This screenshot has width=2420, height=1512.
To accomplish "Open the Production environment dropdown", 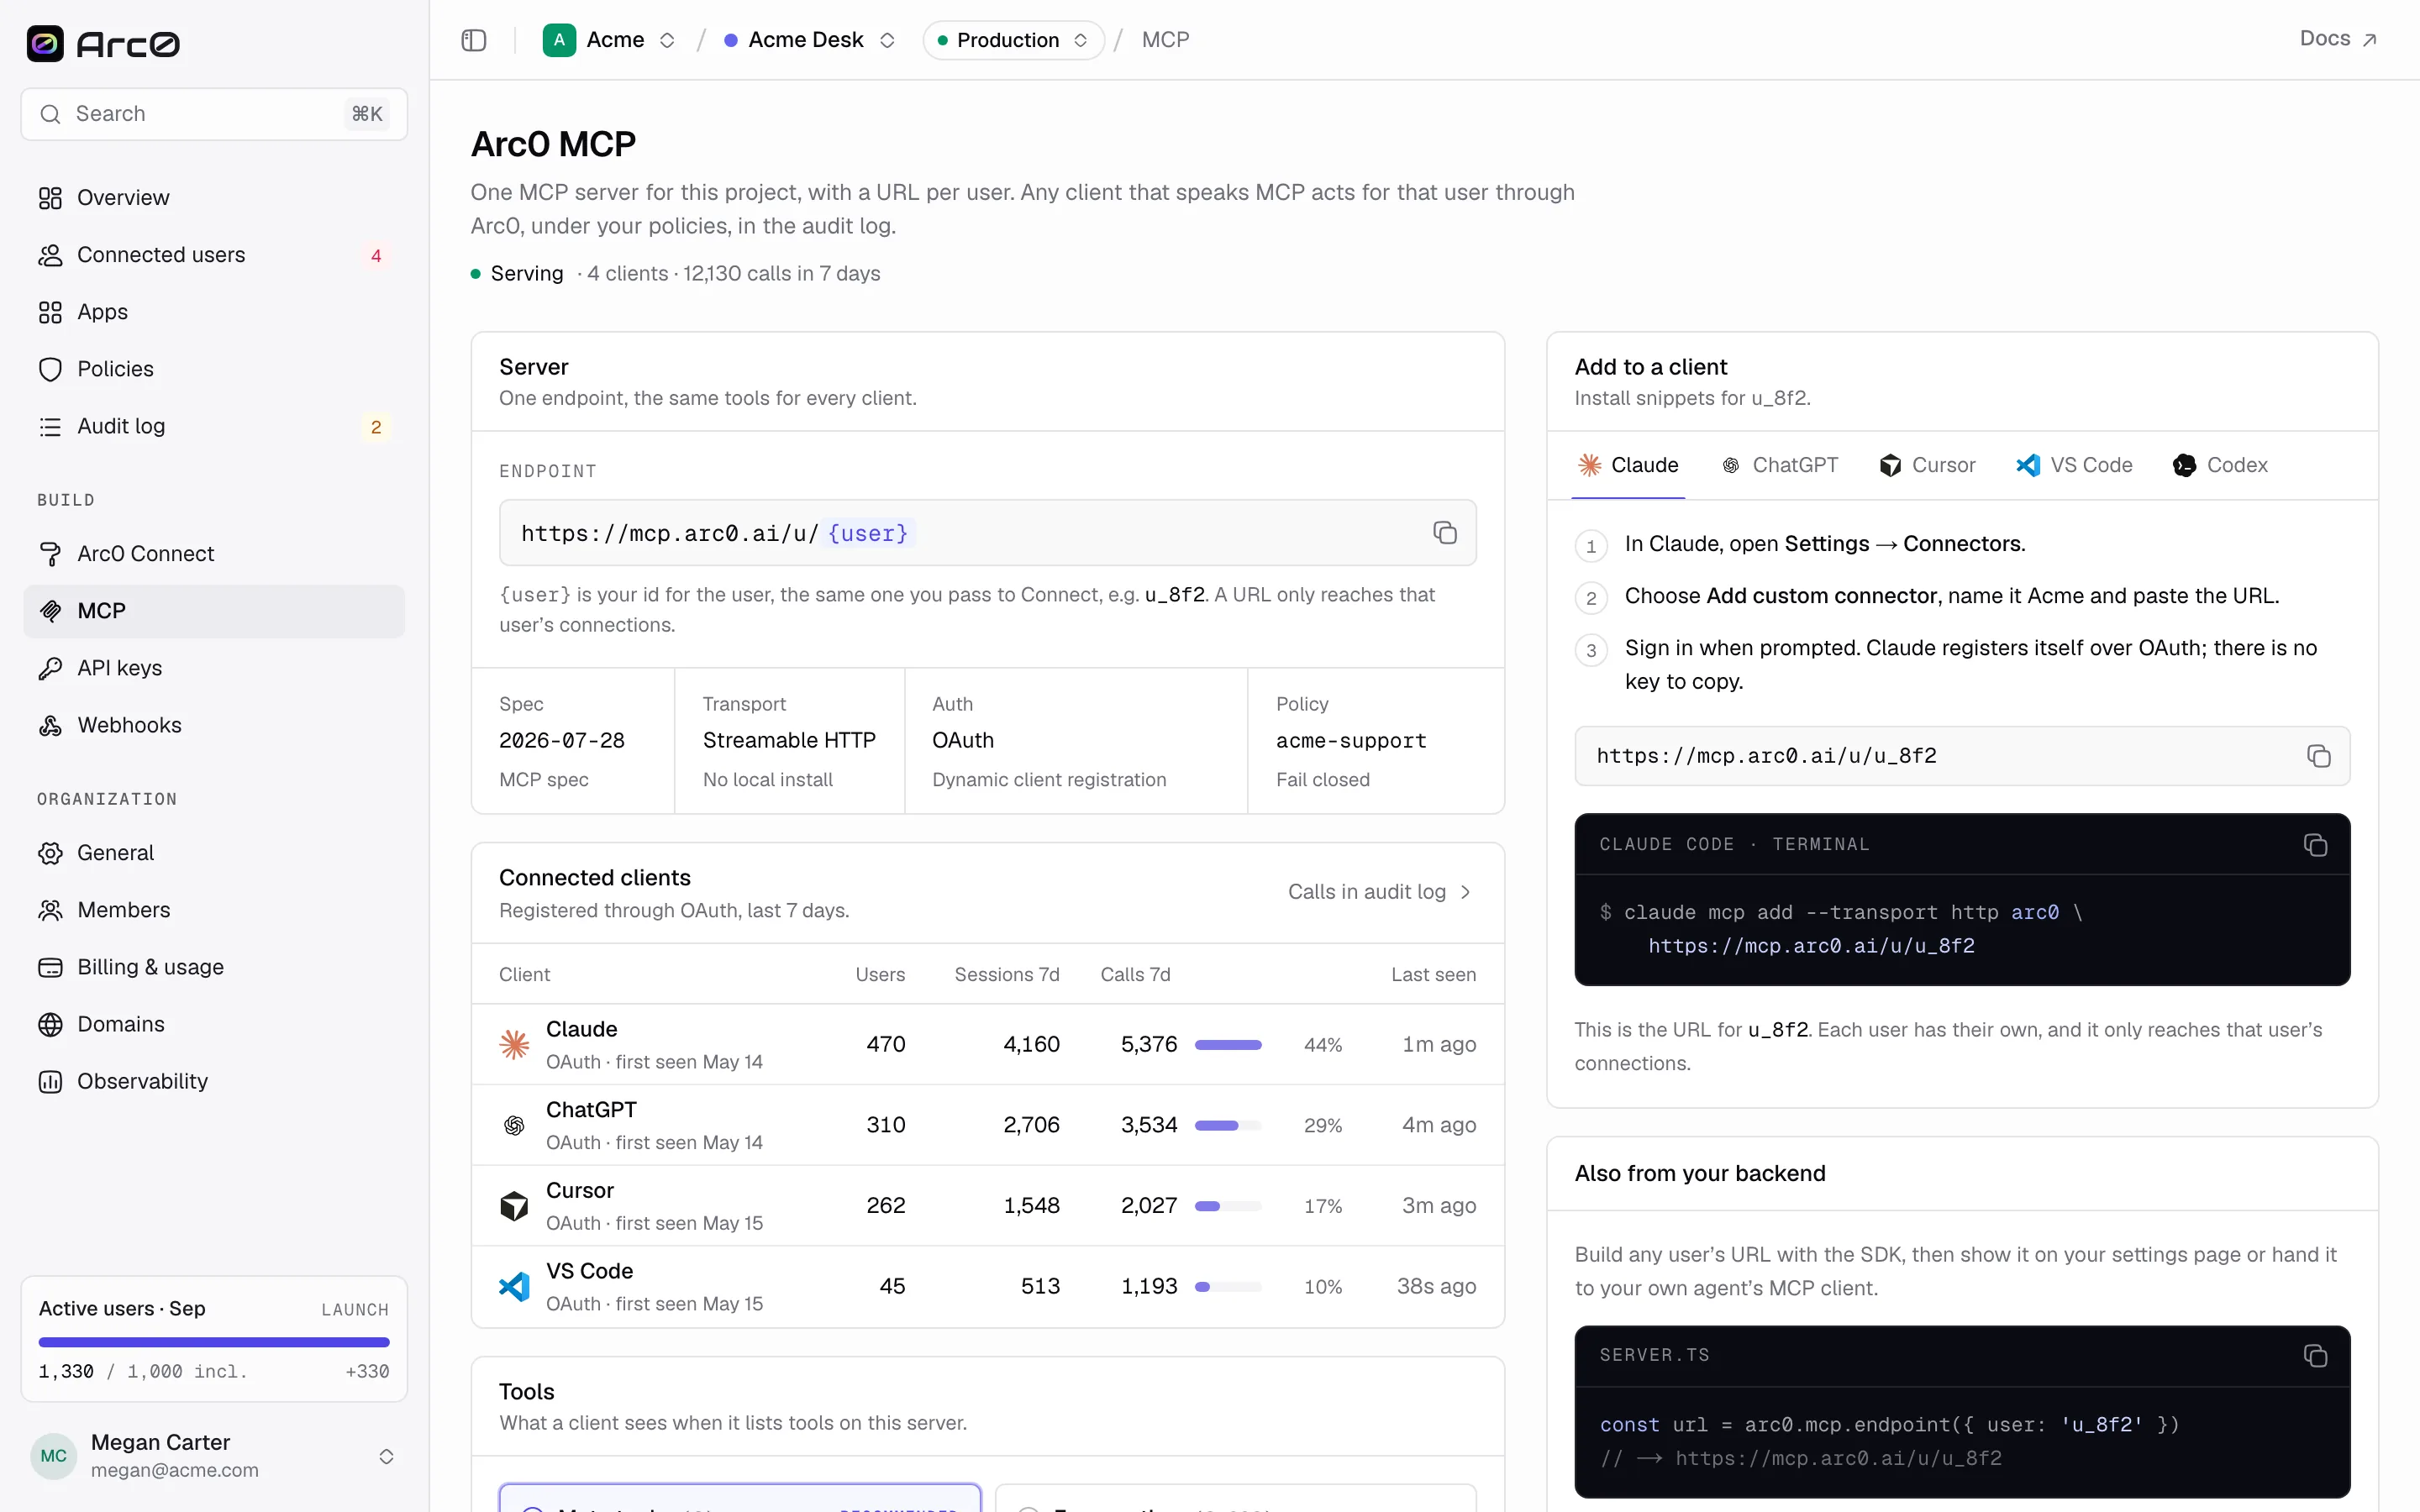I will coord(1013,40).
